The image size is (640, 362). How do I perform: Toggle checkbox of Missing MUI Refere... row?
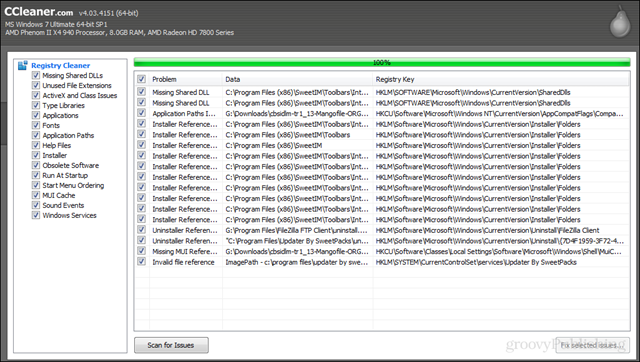click(x=142, y=251)
